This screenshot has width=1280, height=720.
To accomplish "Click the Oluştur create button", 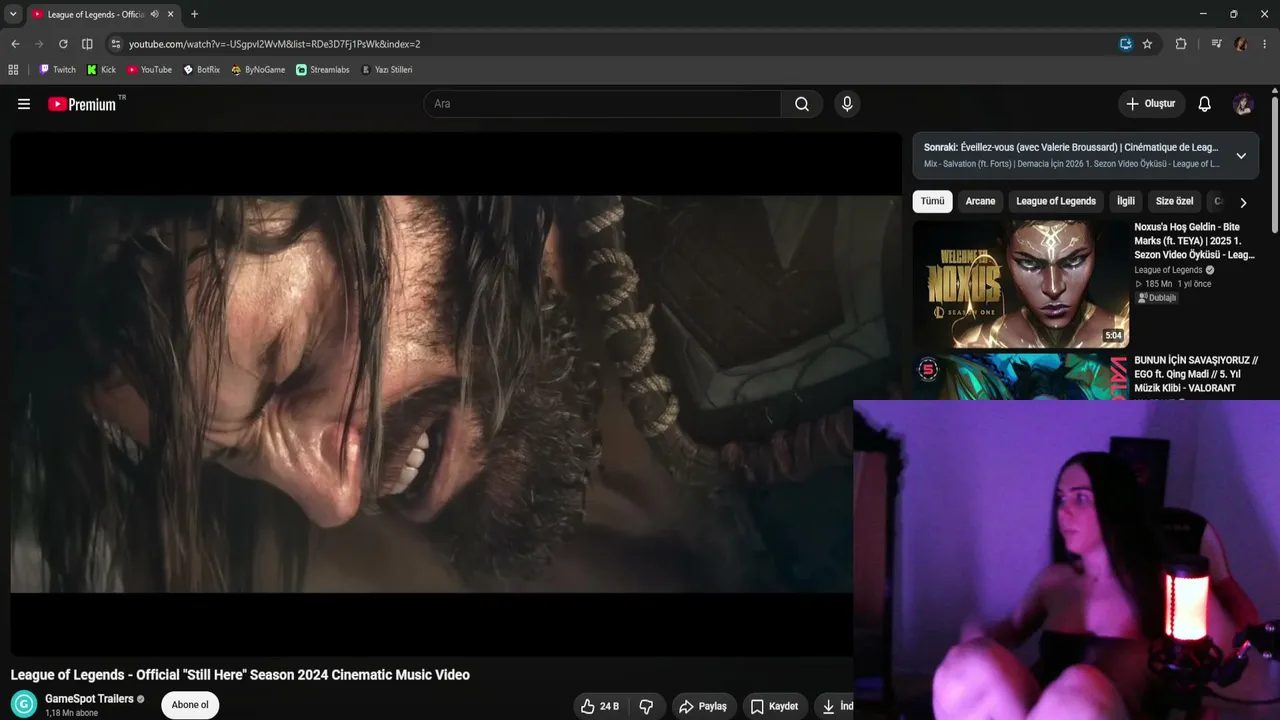I will (x=1151, y=104).
